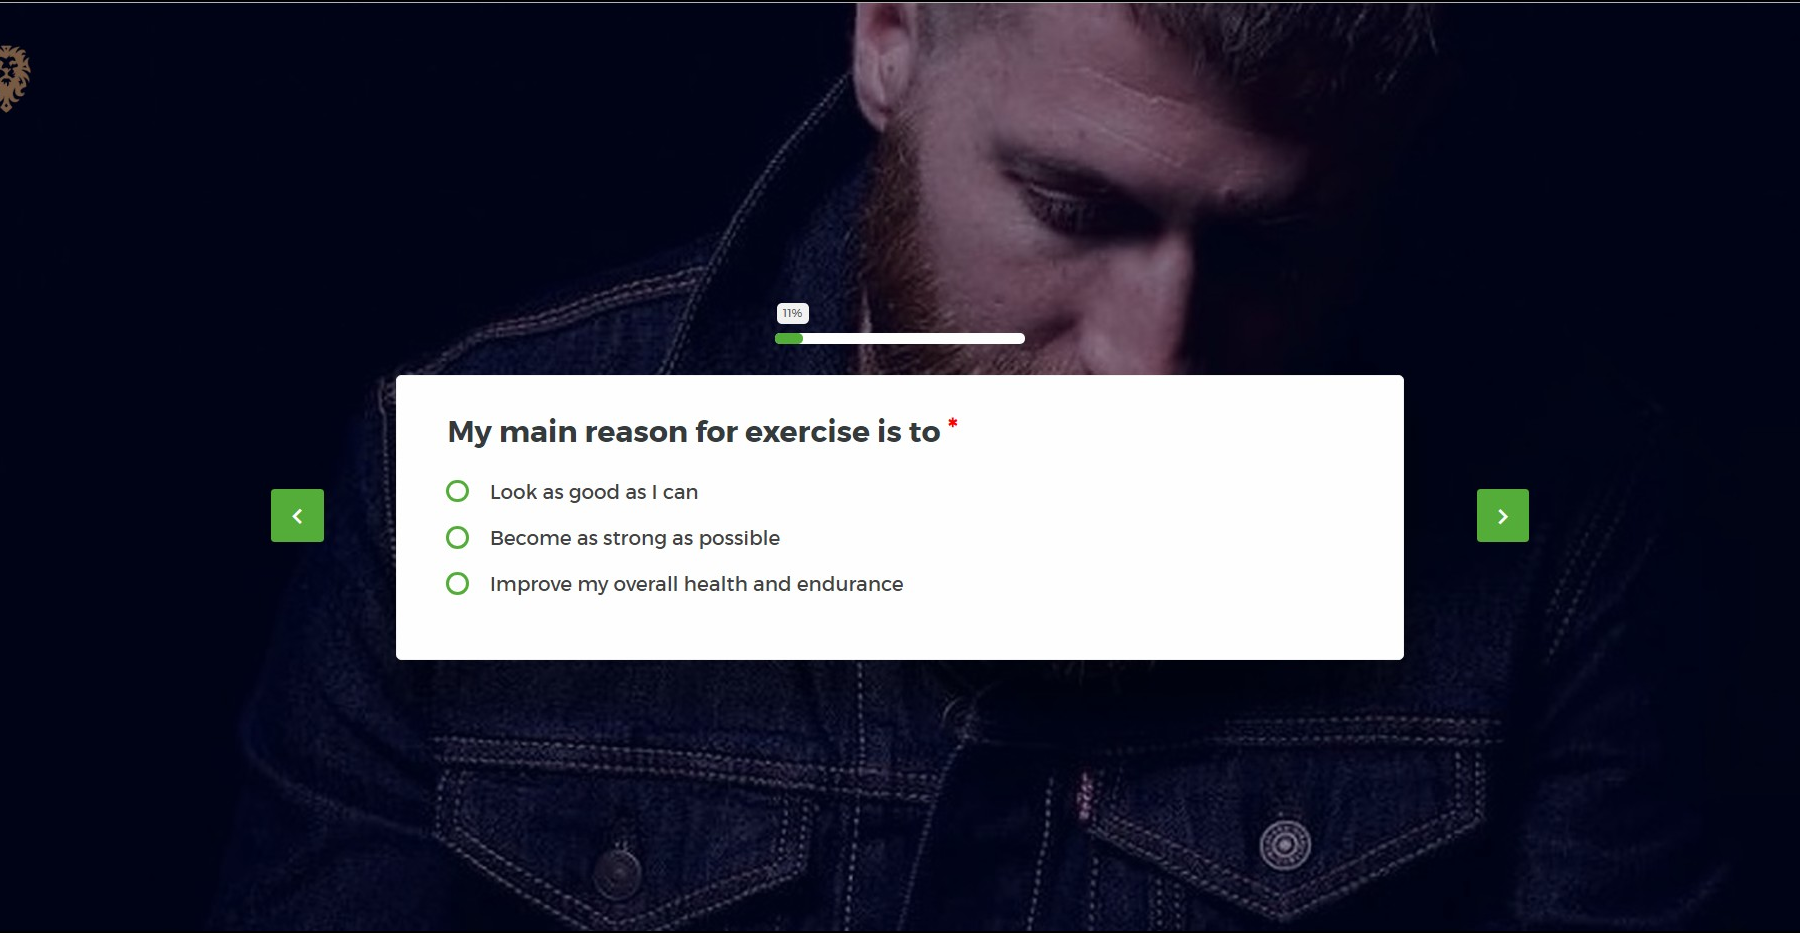
Task: Click the 'My main reason for exercise' heading
Action: click(694, 431)
